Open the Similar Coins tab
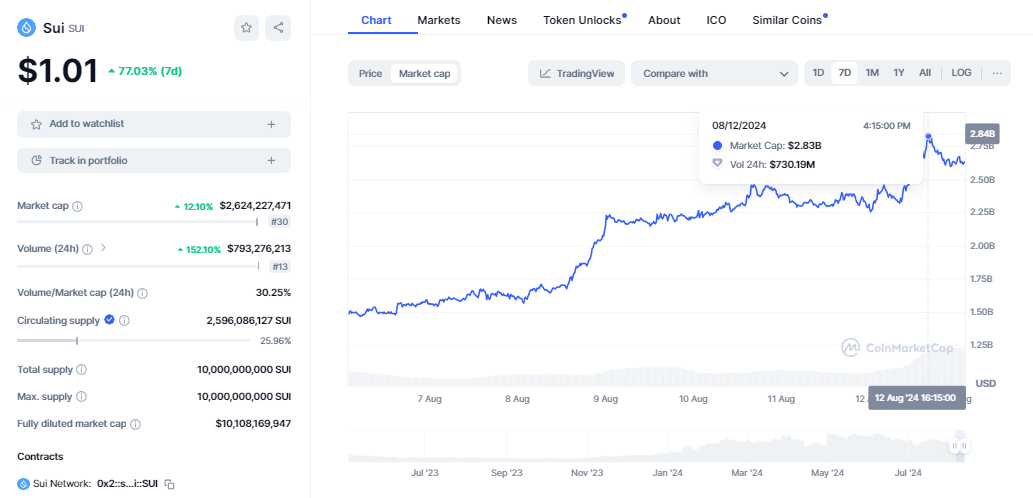Image resolution: width=1033 pixels, height=498 pixels. [x=787, y=20]
